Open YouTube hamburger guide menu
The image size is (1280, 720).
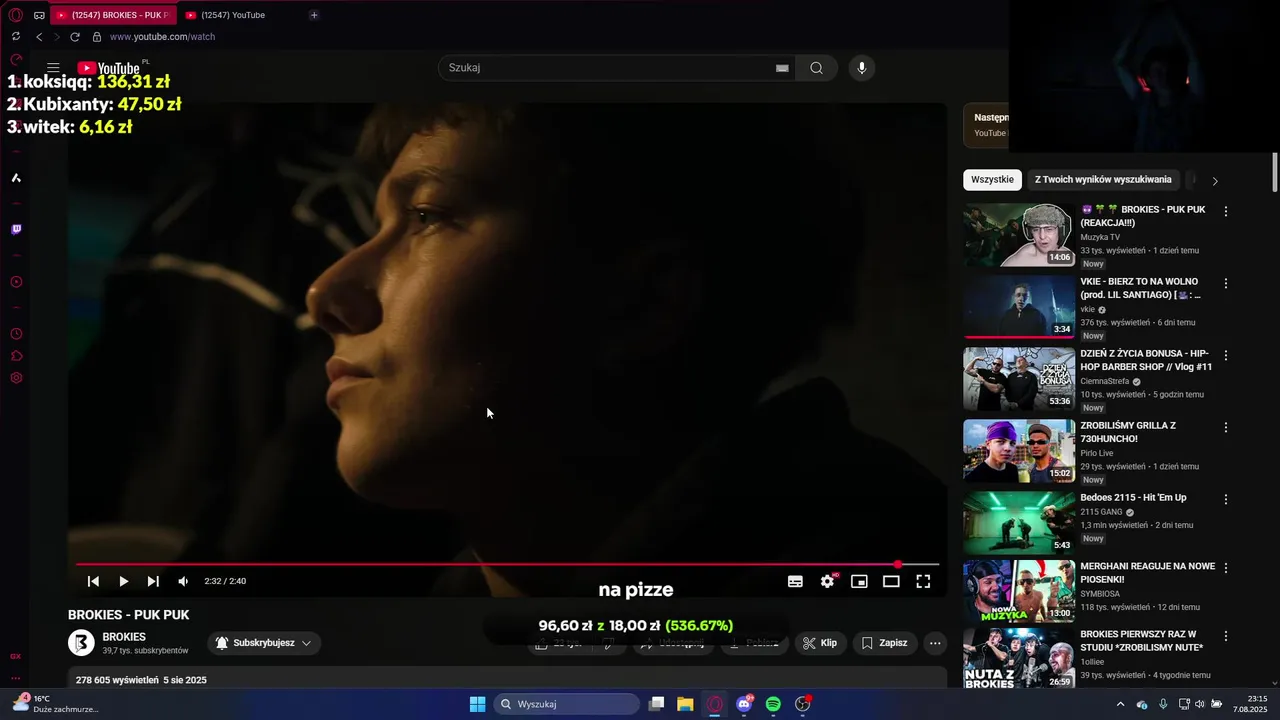point(53,68)
